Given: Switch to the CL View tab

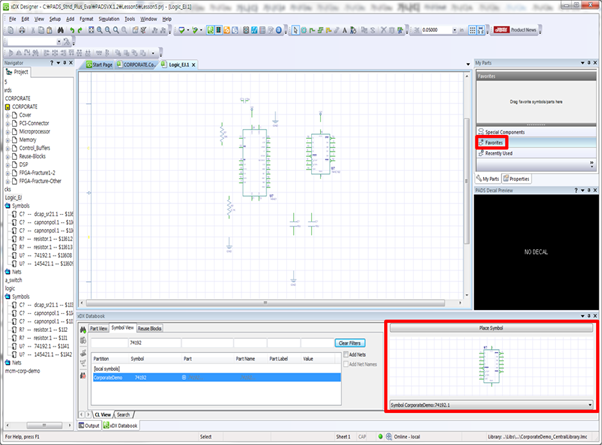Looking at the screenshot, I should 103,415.
